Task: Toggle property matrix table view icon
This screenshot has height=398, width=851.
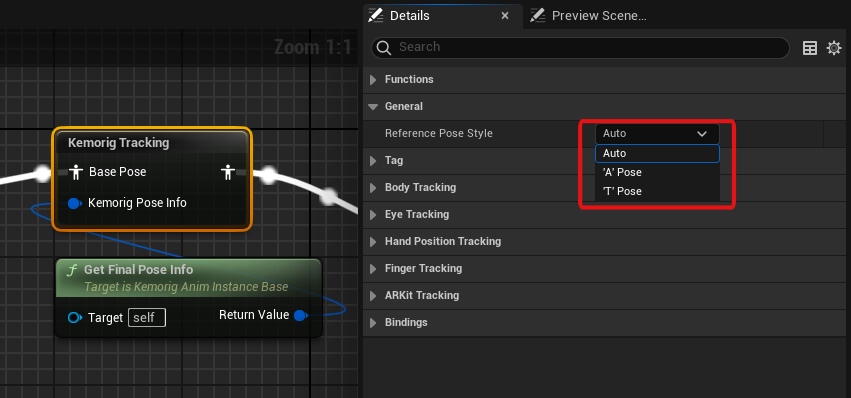Action: 809,48
